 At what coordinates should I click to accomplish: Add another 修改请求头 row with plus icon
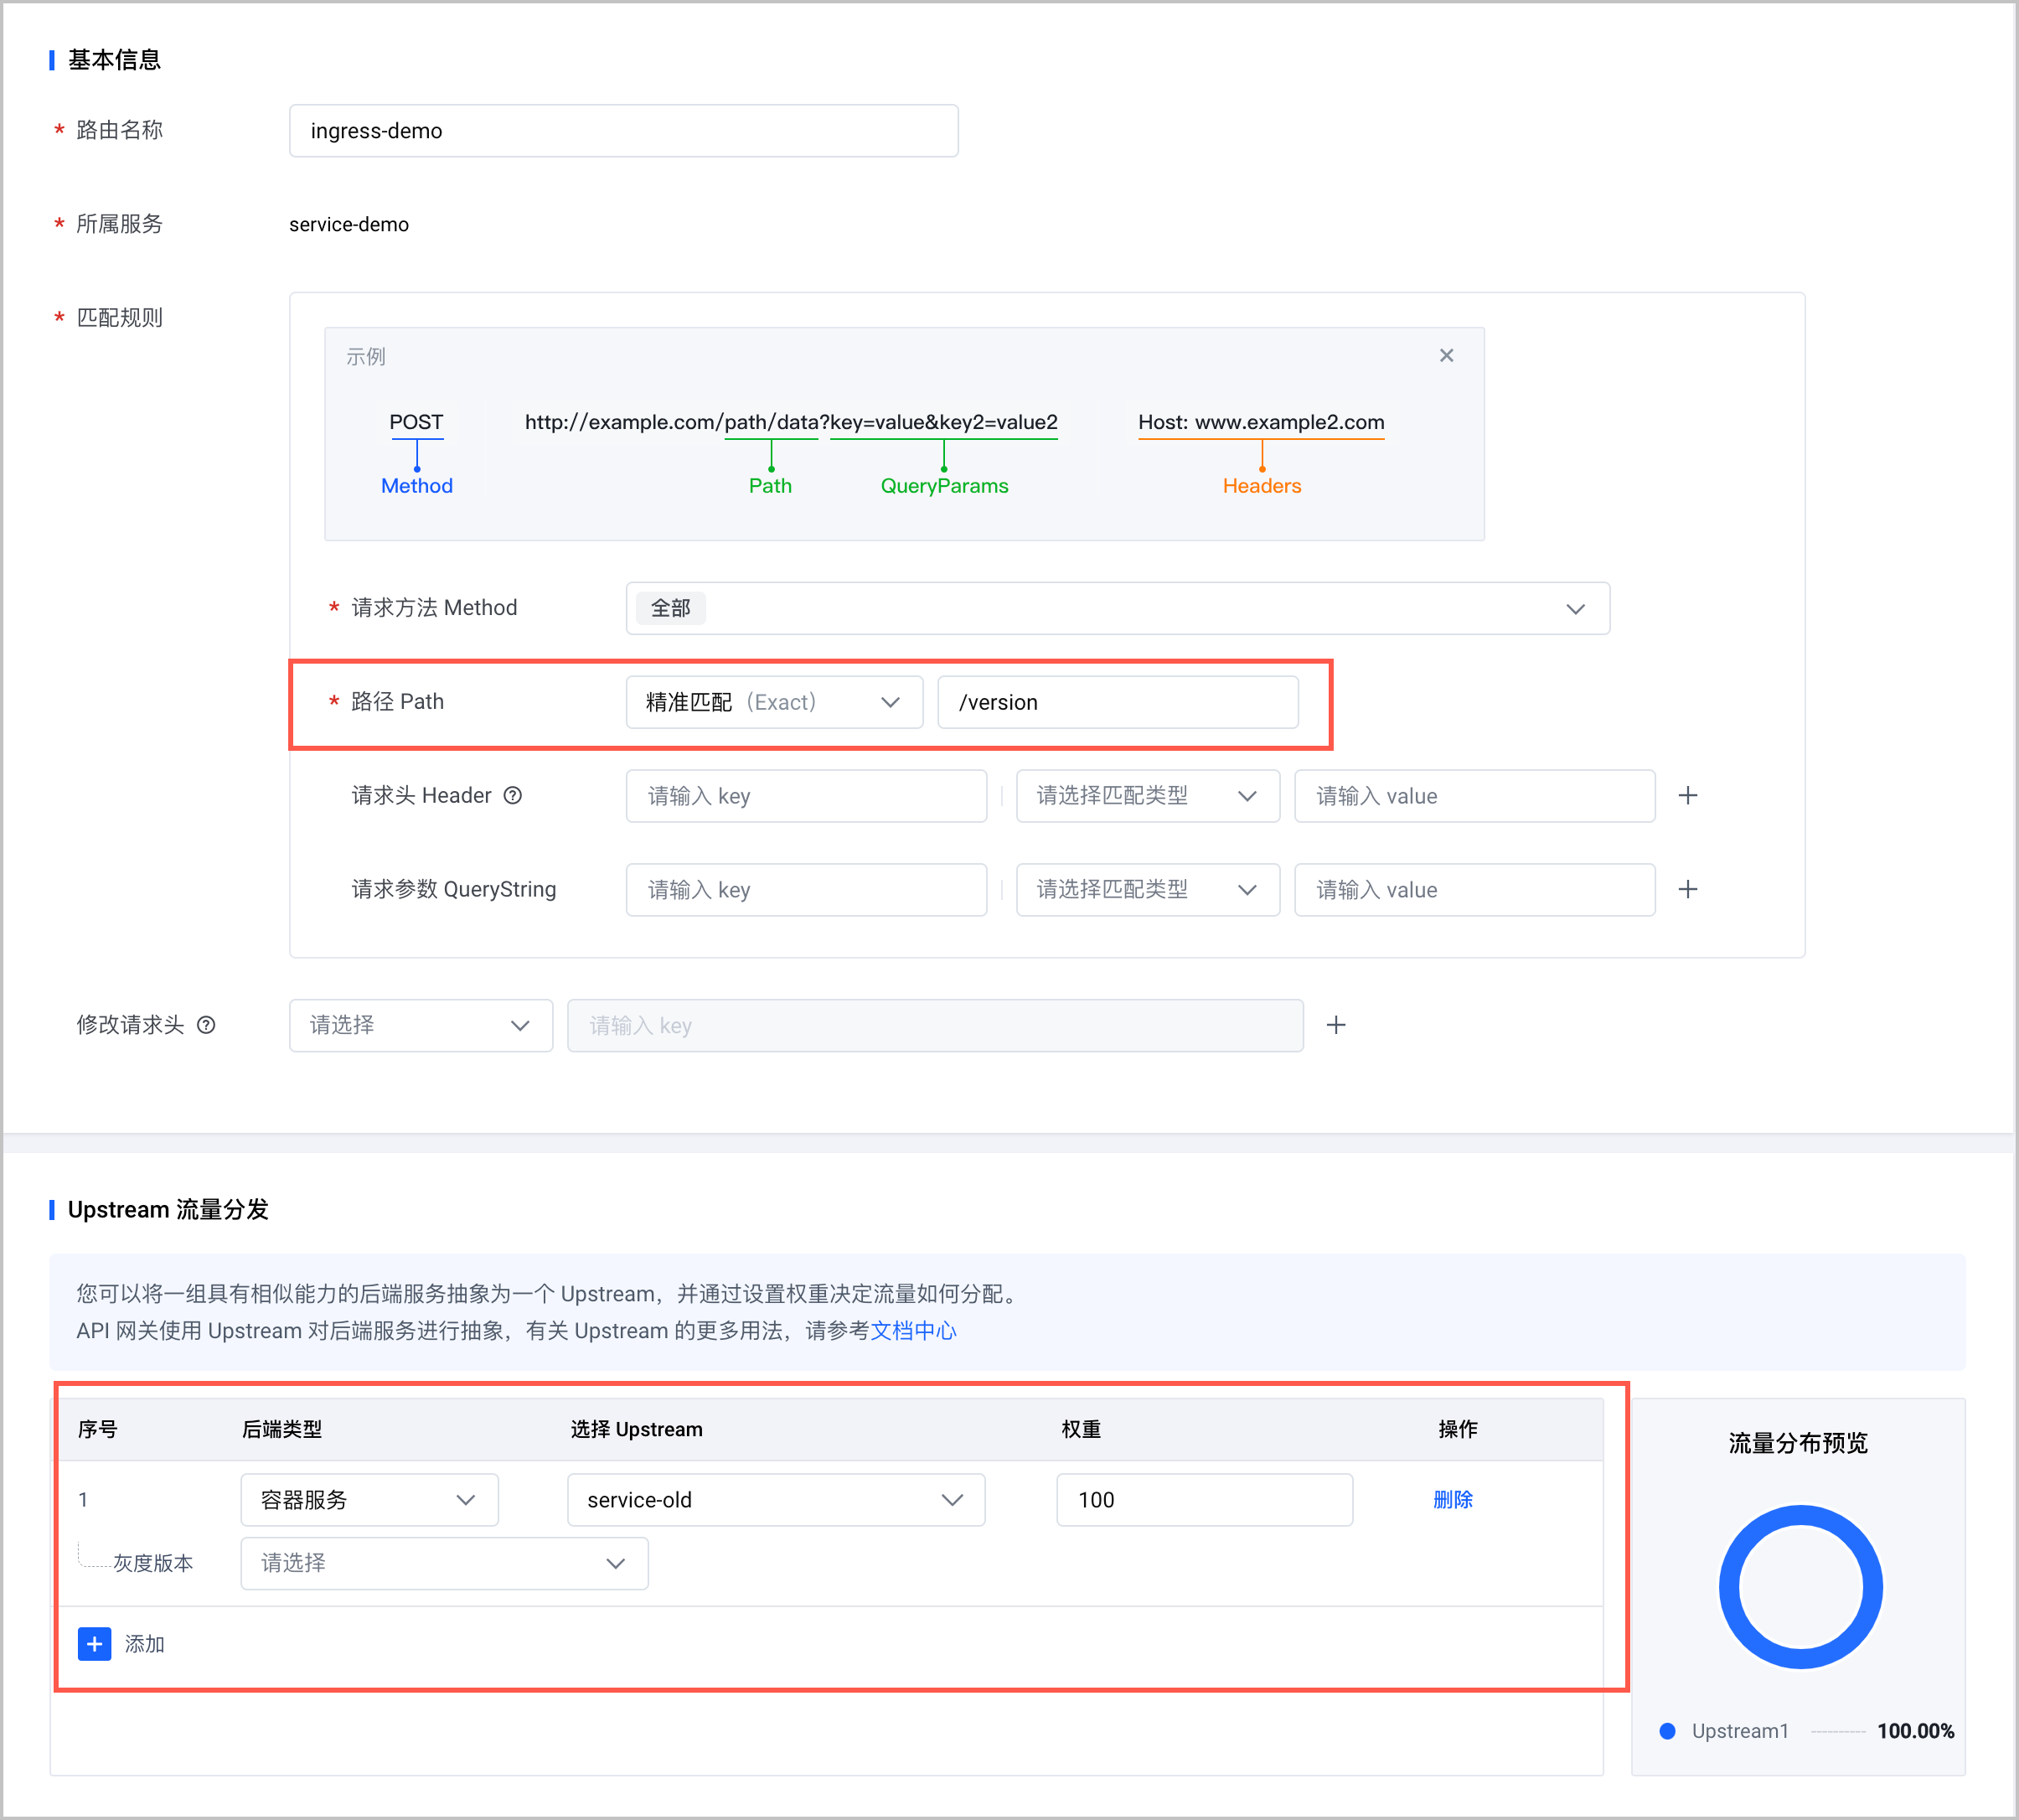1336,1025
